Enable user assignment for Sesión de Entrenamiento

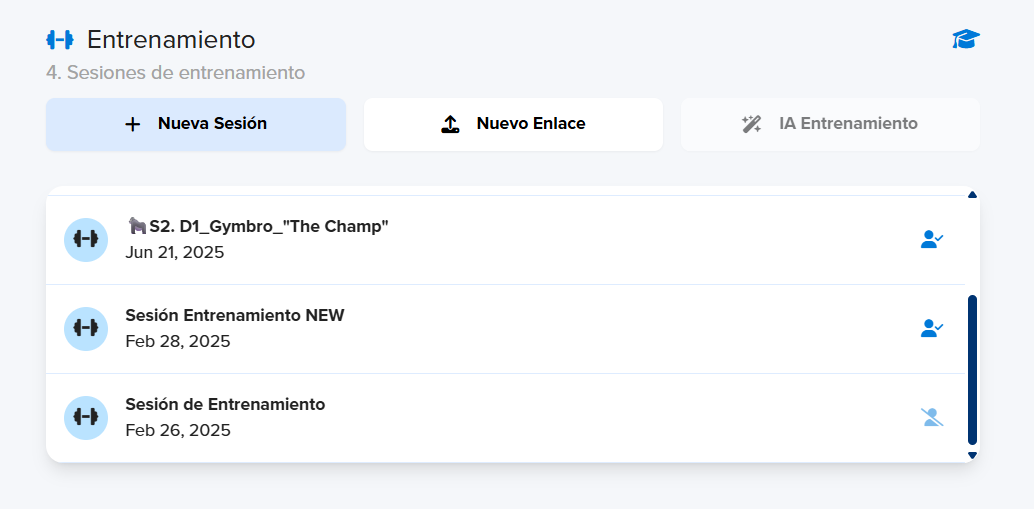pos(932,417)
